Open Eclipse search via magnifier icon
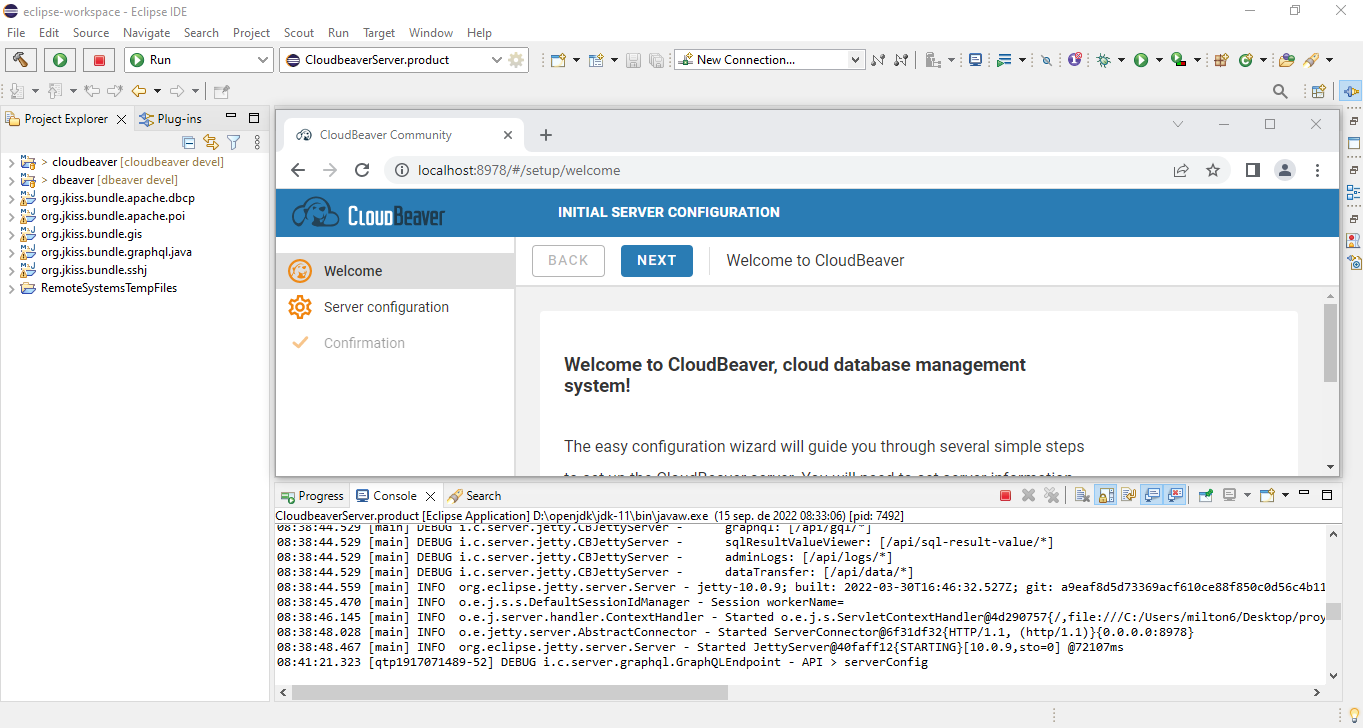This screenshot has height=728, width=1363. 1280,90
